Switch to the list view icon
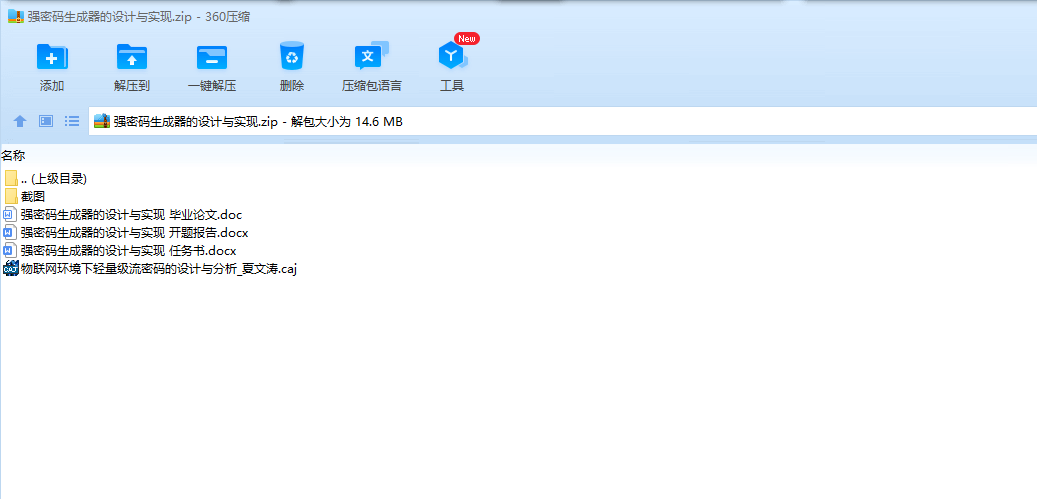 coord(72,121)
